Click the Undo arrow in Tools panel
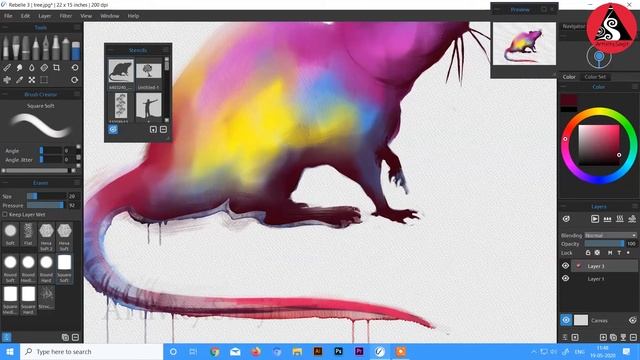640x360 pixels. (75, 68)
